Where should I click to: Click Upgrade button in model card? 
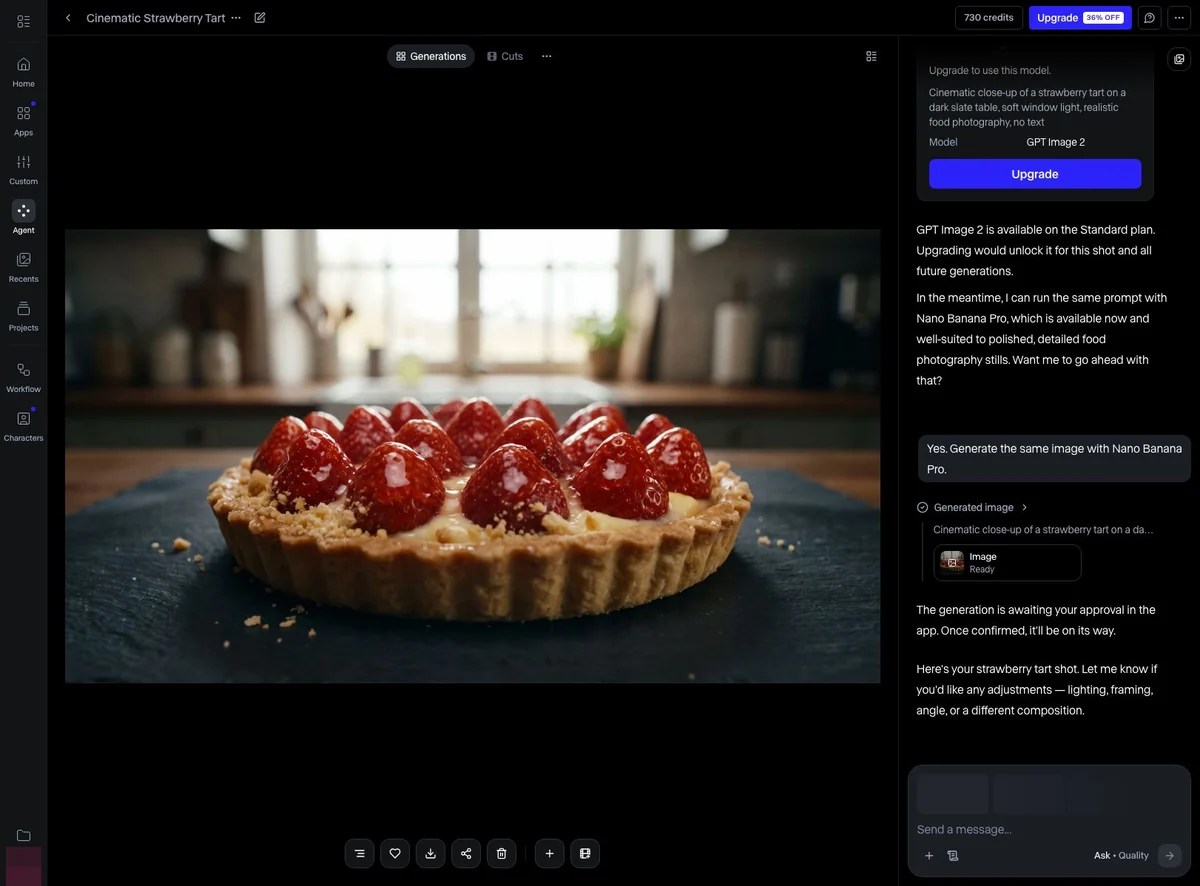[x=1035, y=174]
